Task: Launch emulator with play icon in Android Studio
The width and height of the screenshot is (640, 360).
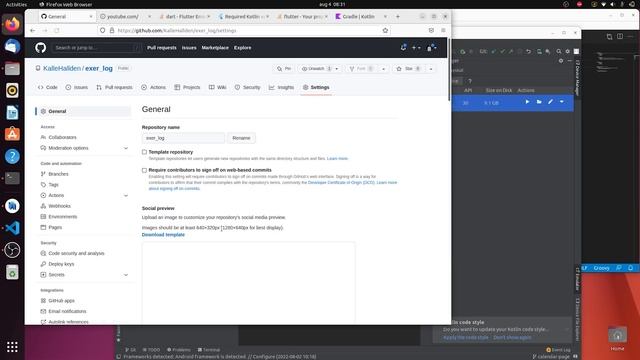Action: click(527, 102)
